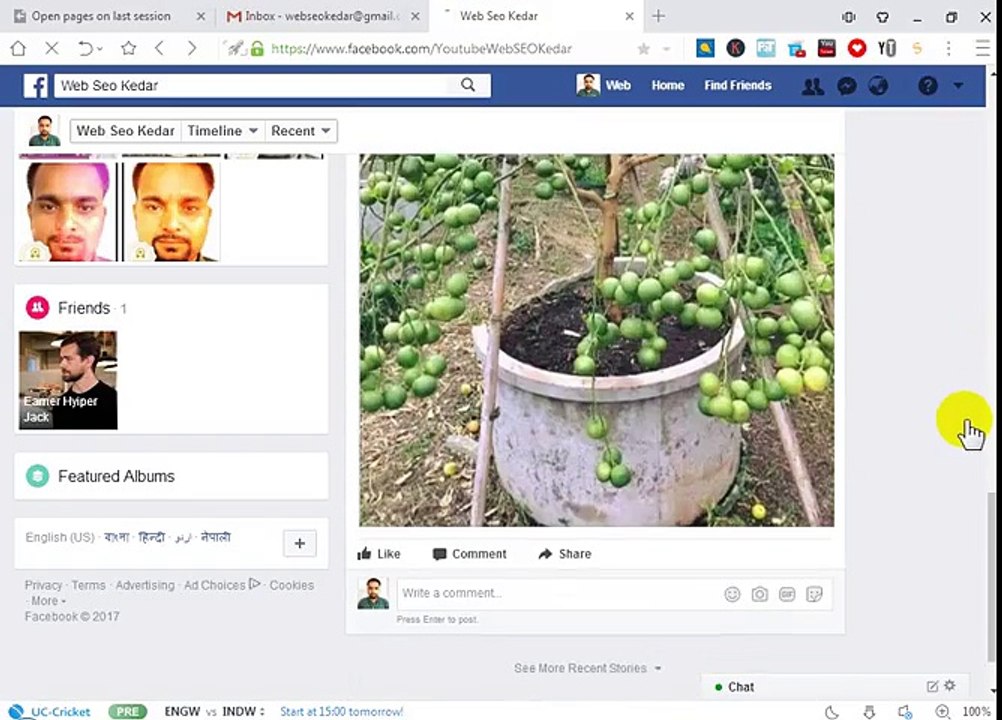The height and width of the screenshot is (720, 1002).
Task: Open Quick Help question mark icon
Action: coord(927,86)
